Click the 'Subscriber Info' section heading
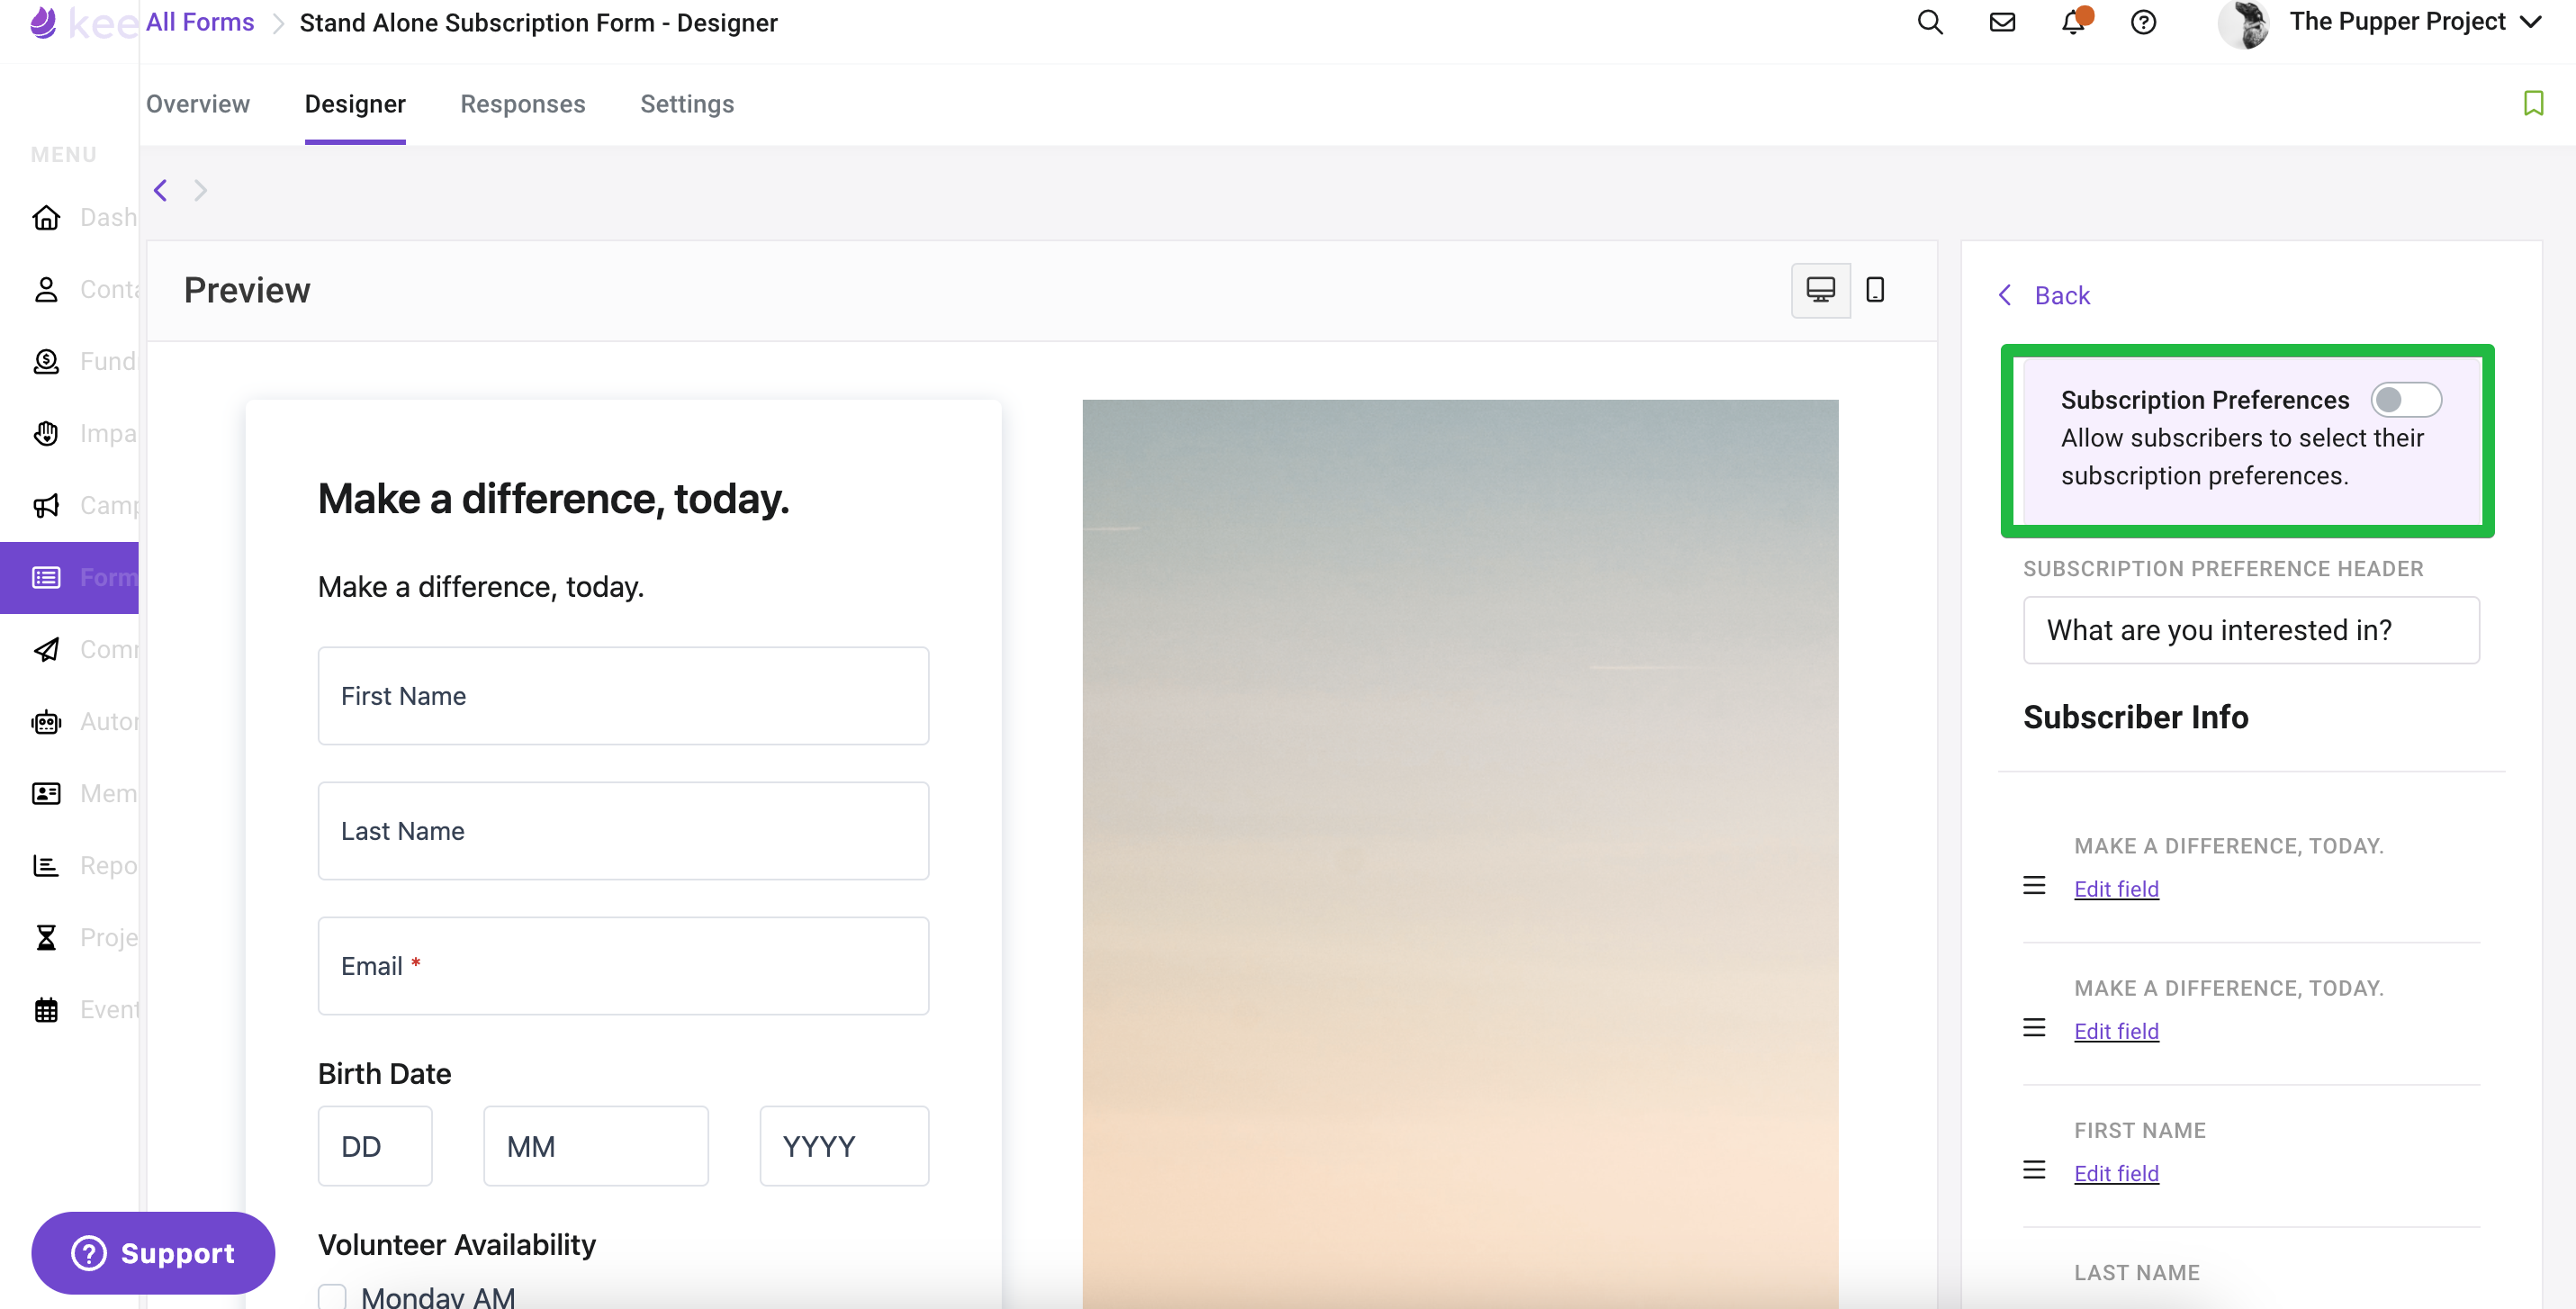 [x=2136, y=717]
